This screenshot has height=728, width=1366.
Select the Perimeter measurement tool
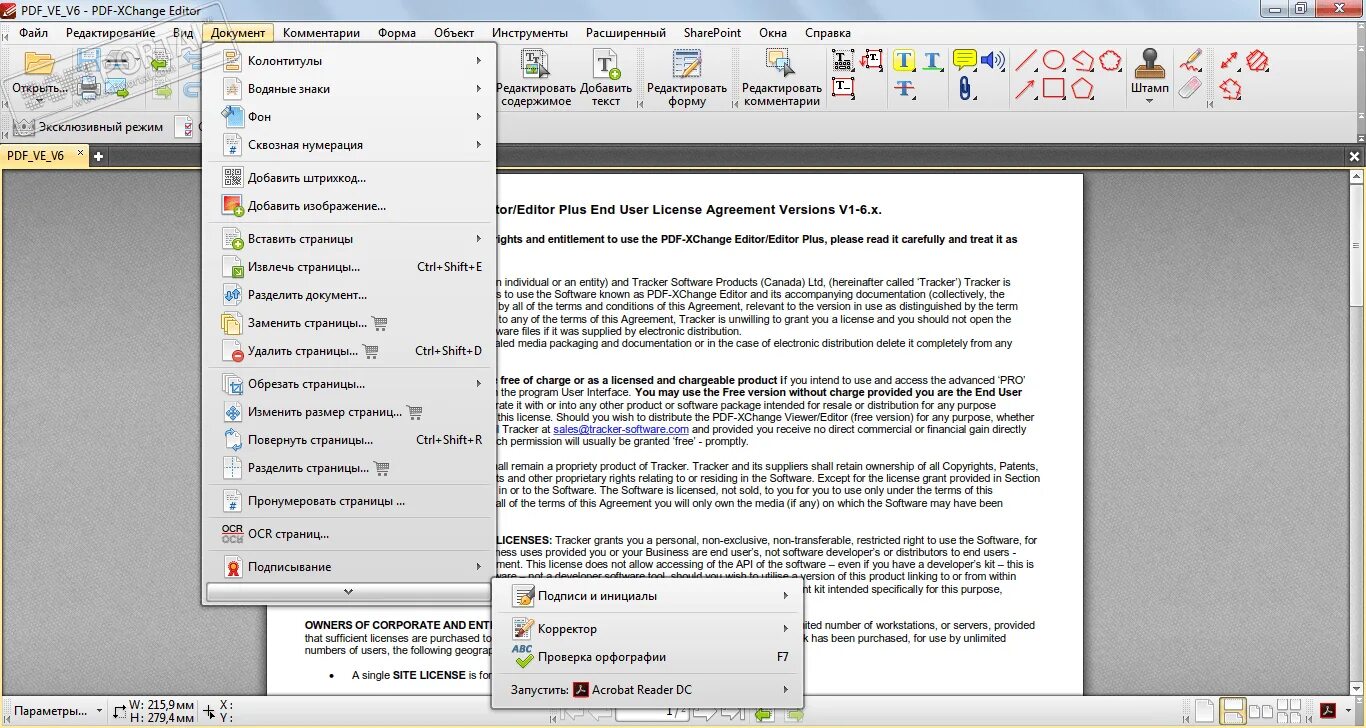(1230, 88)
